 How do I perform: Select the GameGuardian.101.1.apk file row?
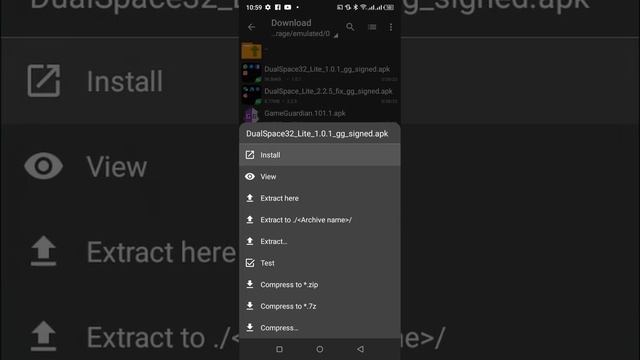pyautogui.click(x=320, y=114)
